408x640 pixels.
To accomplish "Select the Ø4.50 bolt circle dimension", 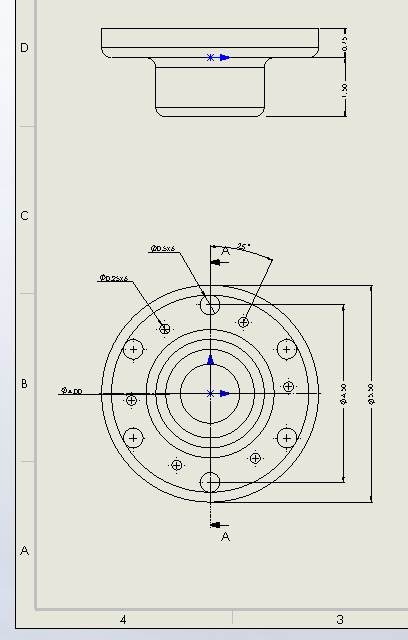I will [x=343, y=394].
